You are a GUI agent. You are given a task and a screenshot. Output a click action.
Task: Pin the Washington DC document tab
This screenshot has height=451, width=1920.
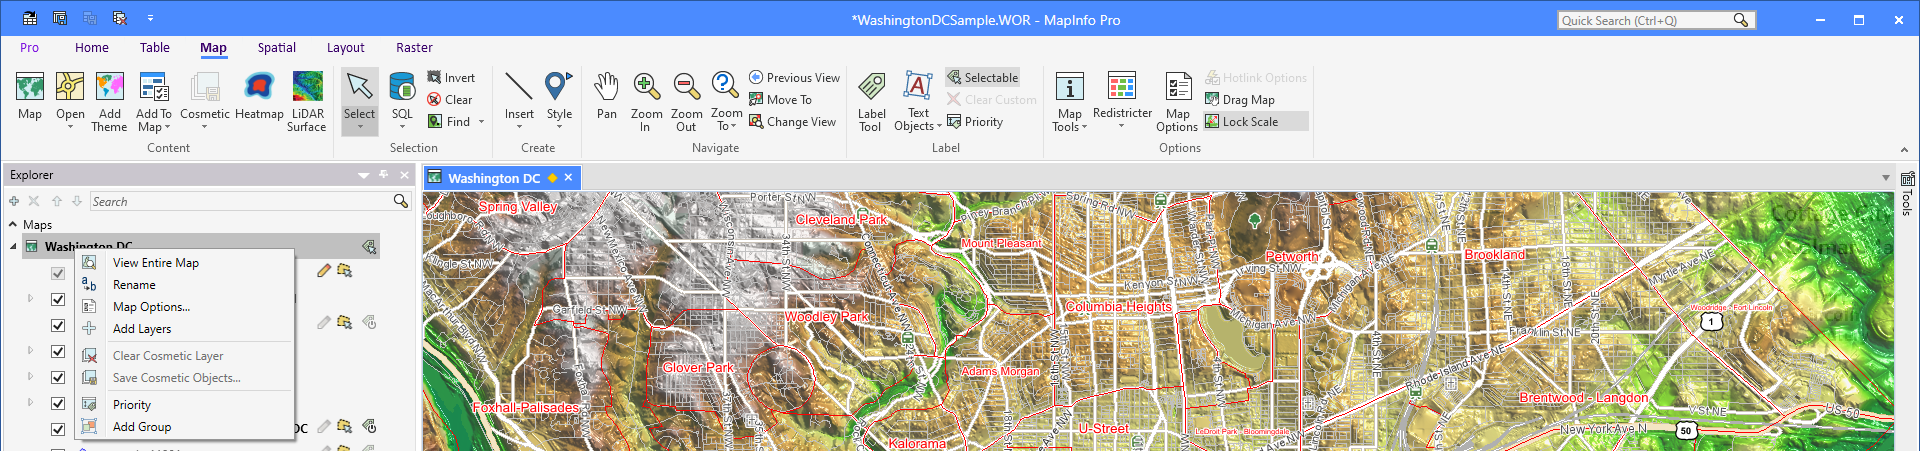(552, 178)
